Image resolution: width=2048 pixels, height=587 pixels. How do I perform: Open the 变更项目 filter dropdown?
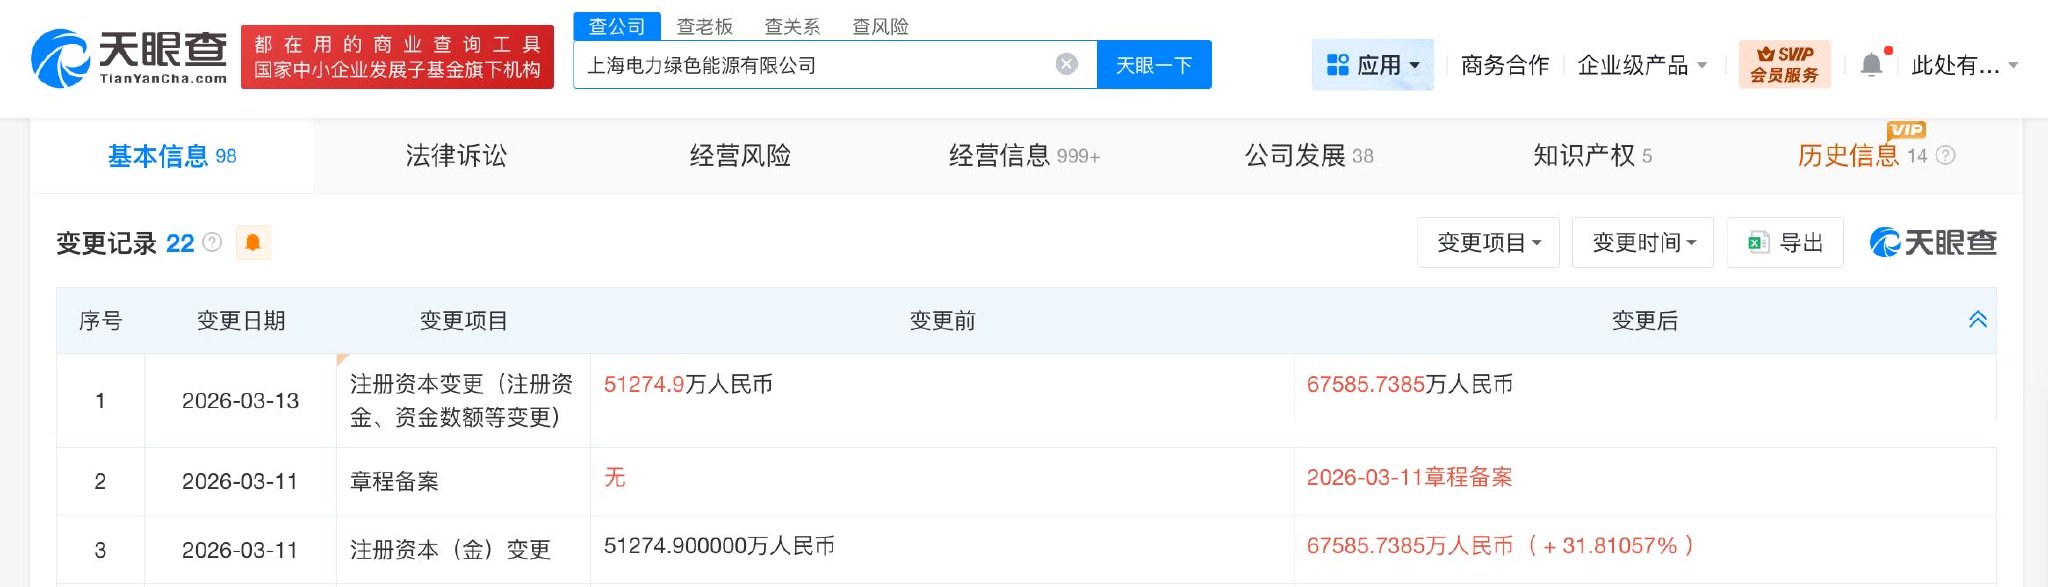[1487, 242]
